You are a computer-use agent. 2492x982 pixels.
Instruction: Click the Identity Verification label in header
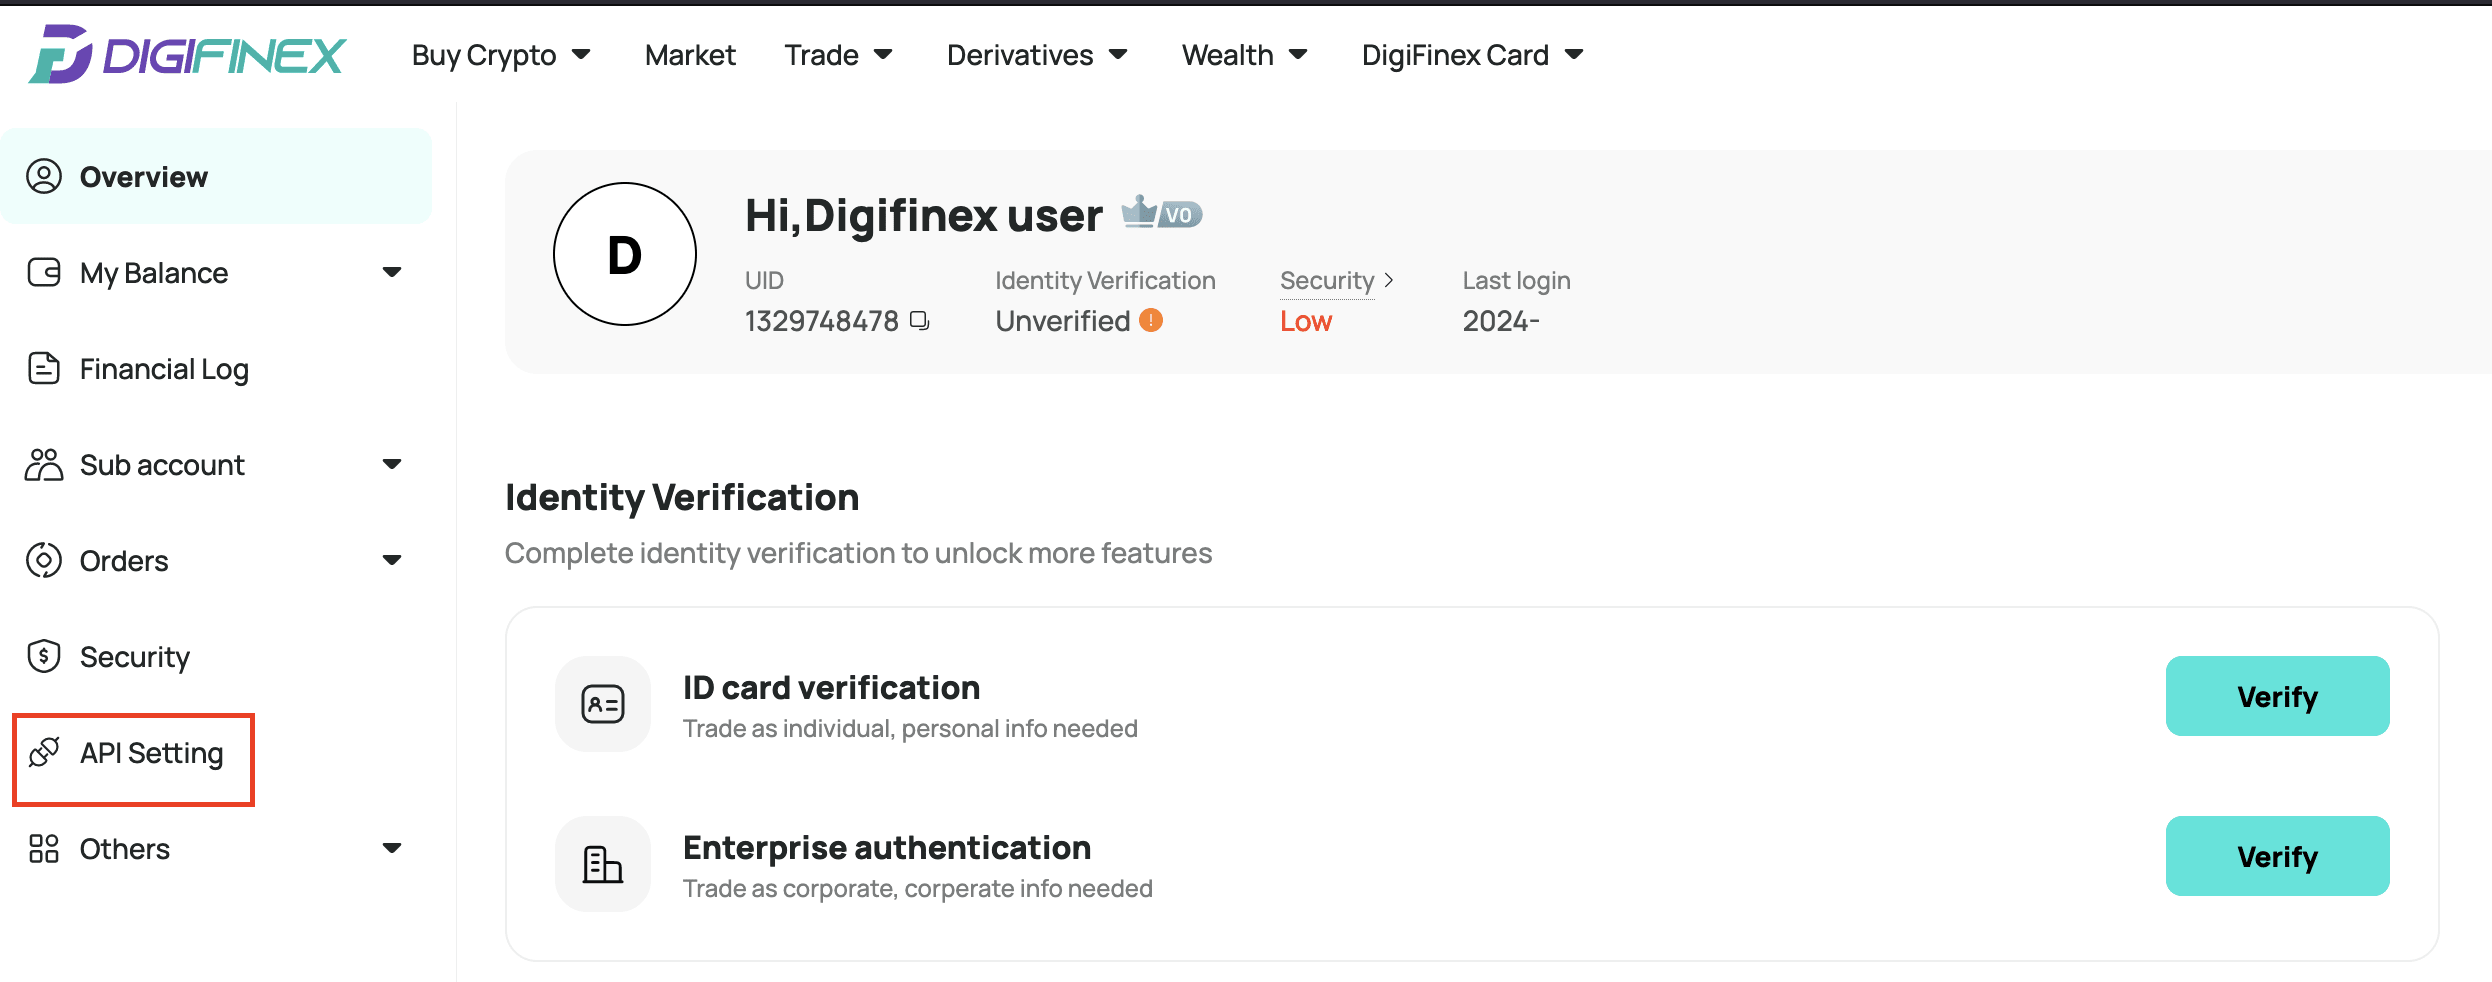[x=1105, y=281]
